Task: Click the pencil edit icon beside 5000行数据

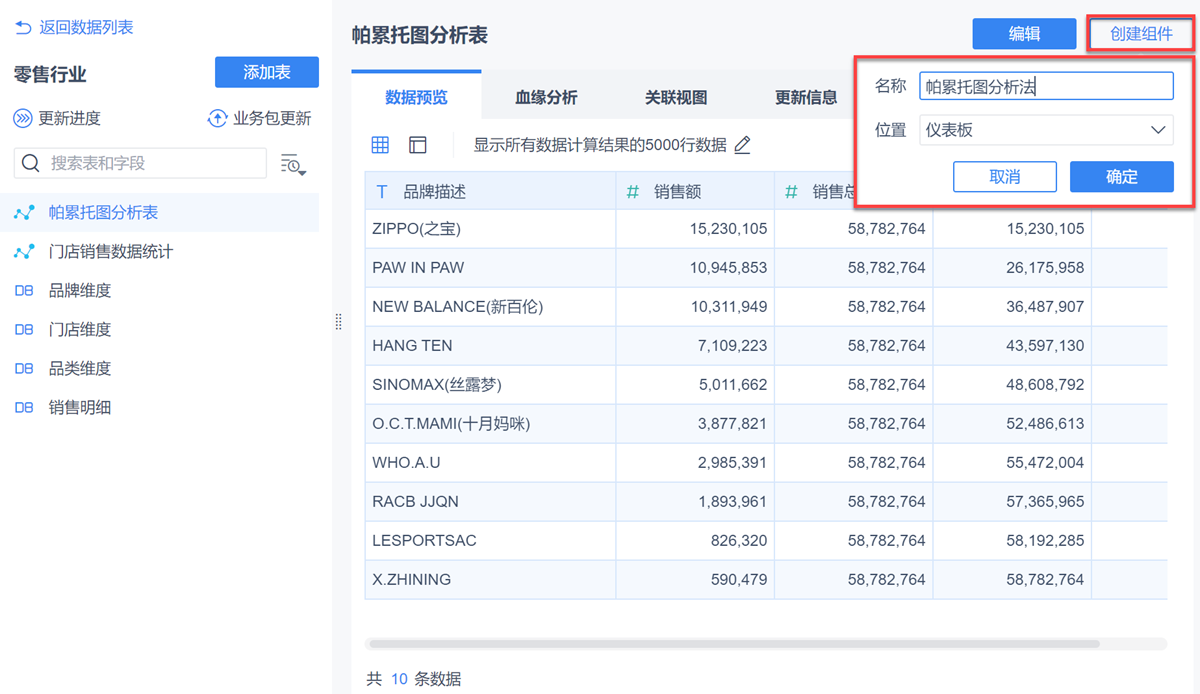Action: point(742,145)
